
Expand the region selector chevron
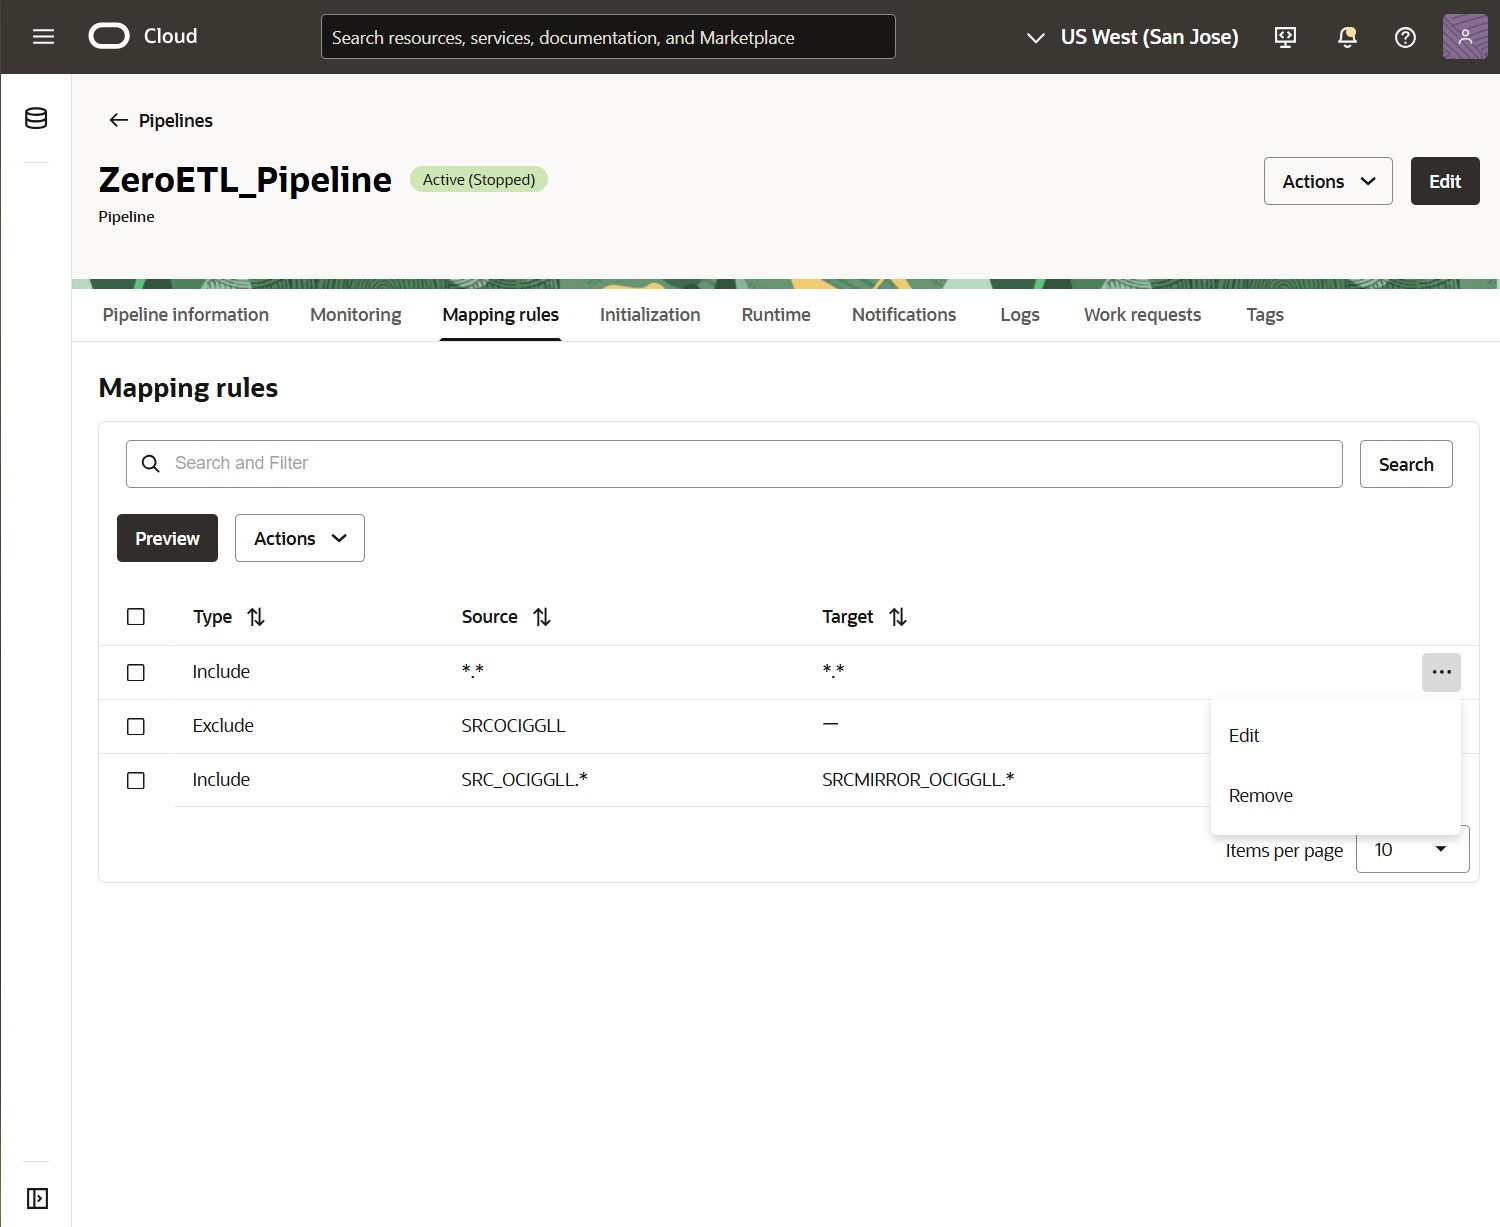1035,38
